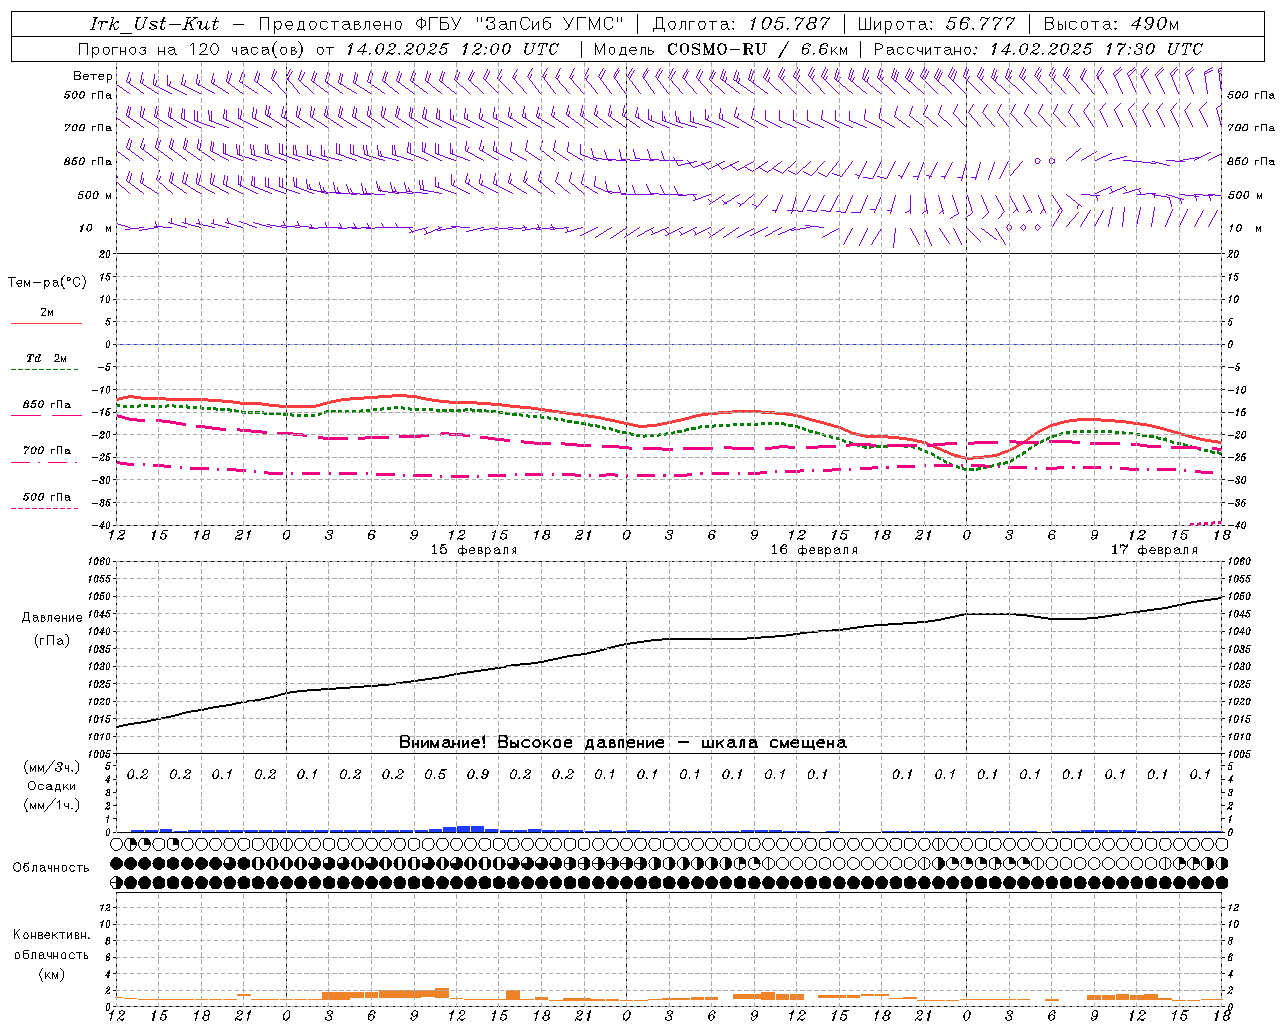The width and height of the screenshot is (1280, 1024).
Task: Click the 500 м wind level label on left
Action: pyautogui.click(x=95, y=195)
